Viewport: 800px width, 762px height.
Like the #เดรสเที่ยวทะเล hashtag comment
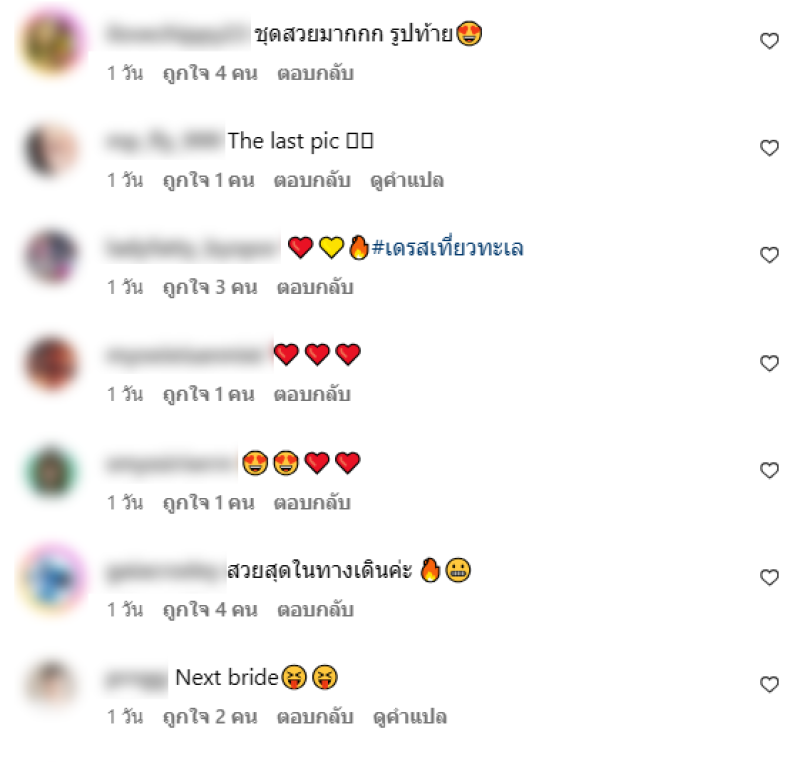tap(769, 255)
